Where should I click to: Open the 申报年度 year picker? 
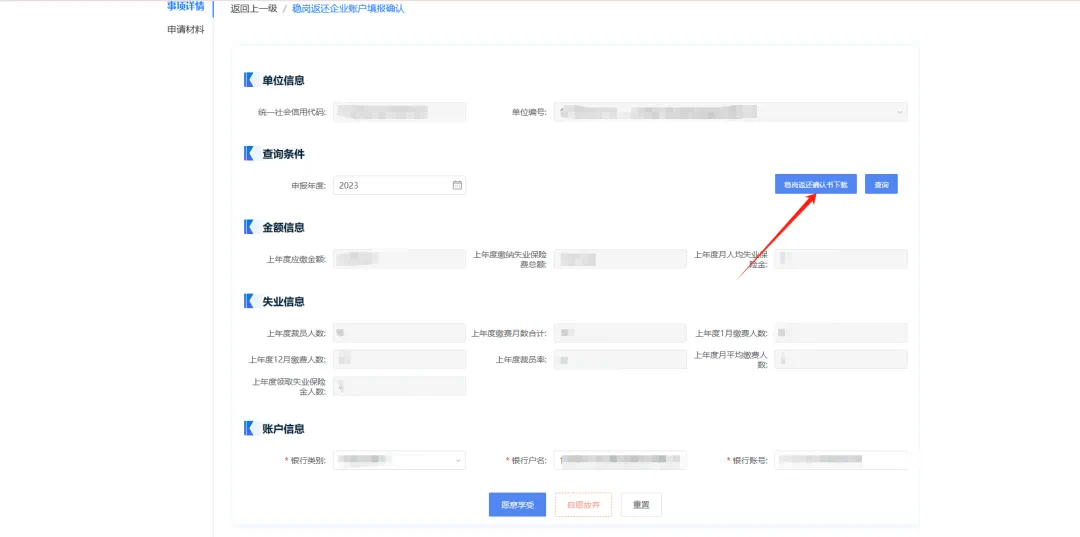(x=393, y=185)
